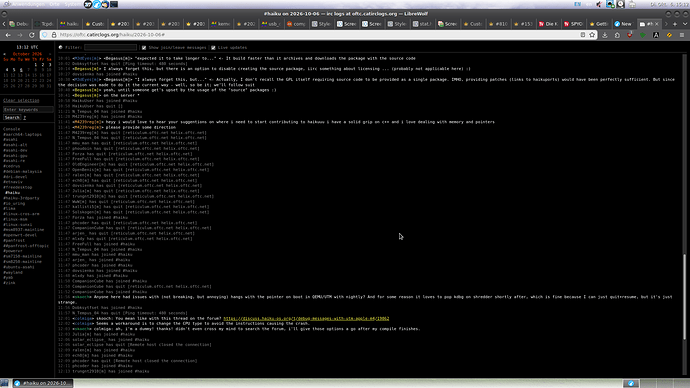The height and width of the screenshot is (388, 690).
Task: Click the Search button in sidebar
Action: (x=12, y=117)
